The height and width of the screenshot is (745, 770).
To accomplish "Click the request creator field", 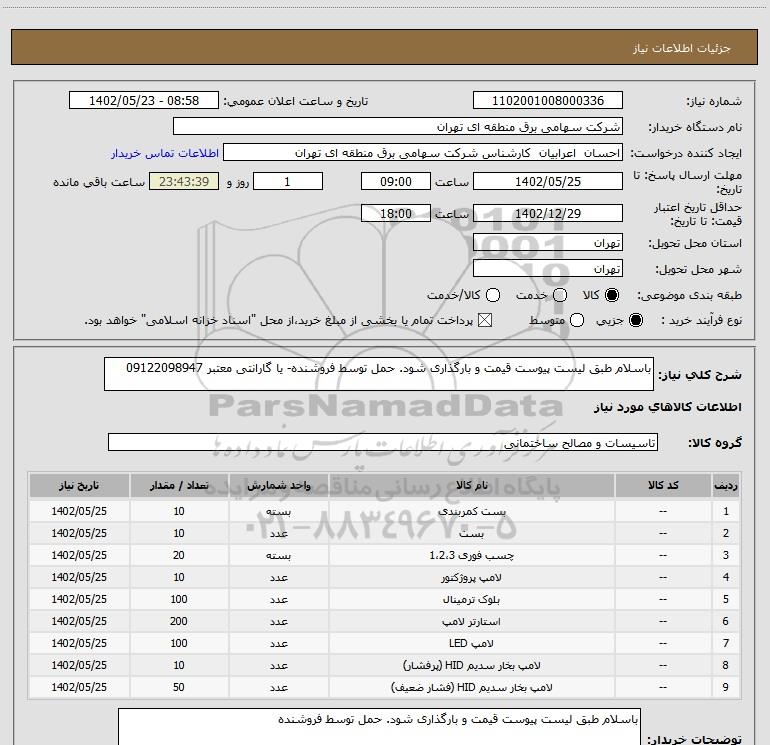I will click(423, 153).
